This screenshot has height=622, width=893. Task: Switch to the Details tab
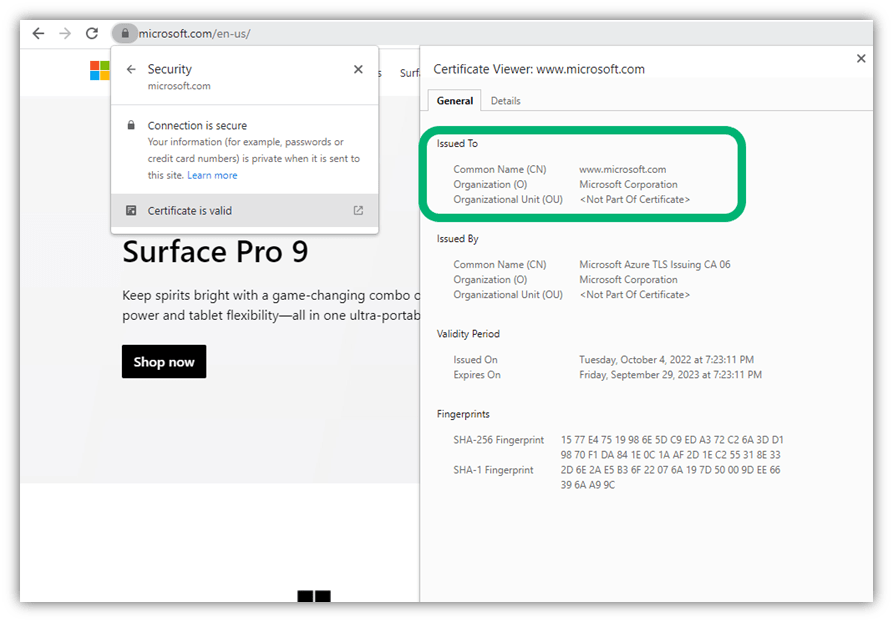coord(506,101)
